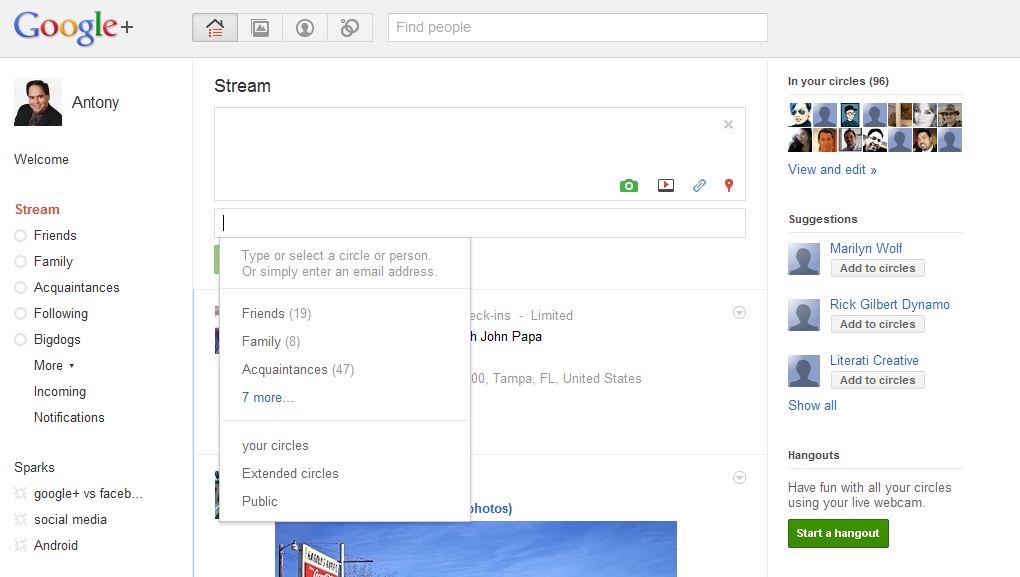Viewport: 1020px width, 577px height.
Task: Click the blue add link icon
Action: pyautogui.click(x=699, y=185)
